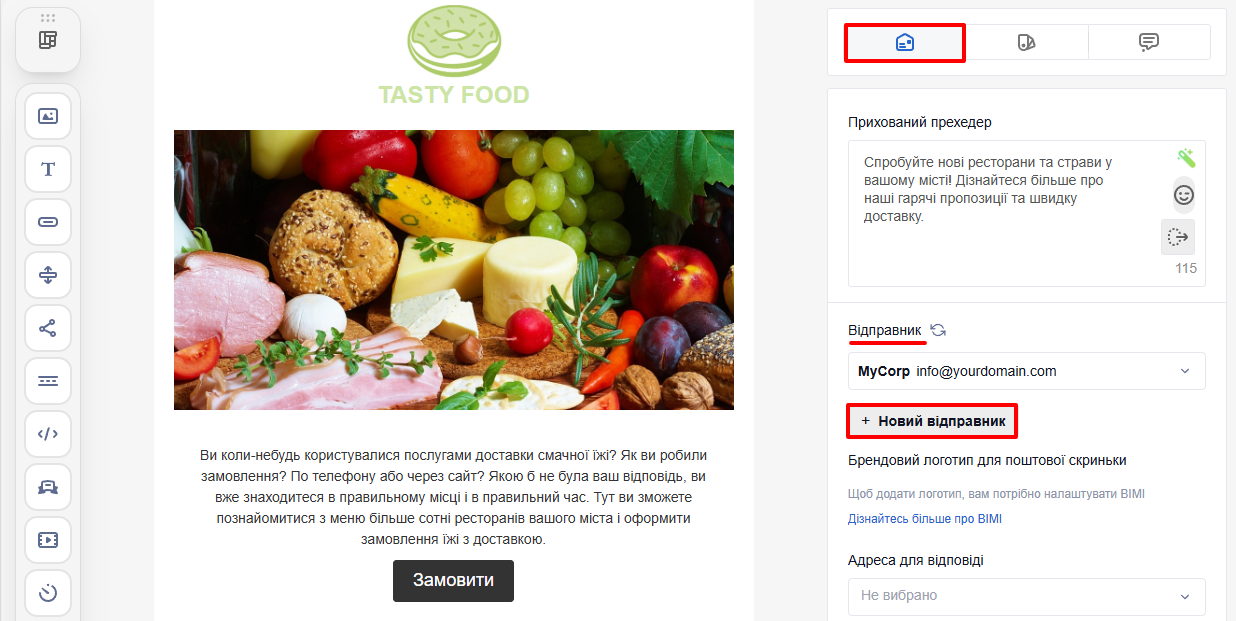
Task: Click the Новий відправник button
Action: (x=932, y=421)
